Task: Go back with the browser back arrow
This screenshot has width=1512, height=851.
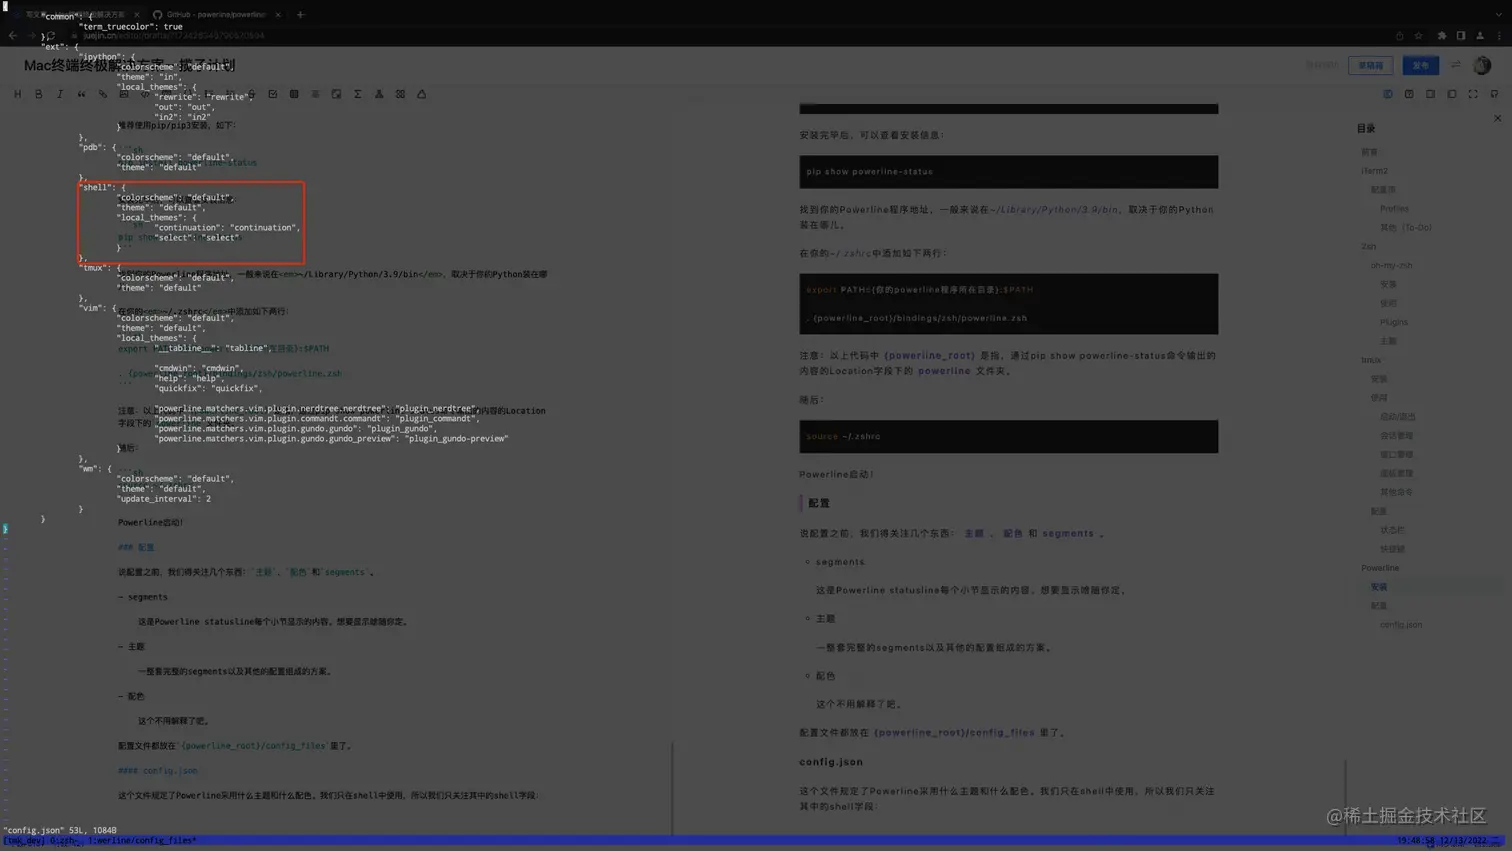Action: coord(12,35)
